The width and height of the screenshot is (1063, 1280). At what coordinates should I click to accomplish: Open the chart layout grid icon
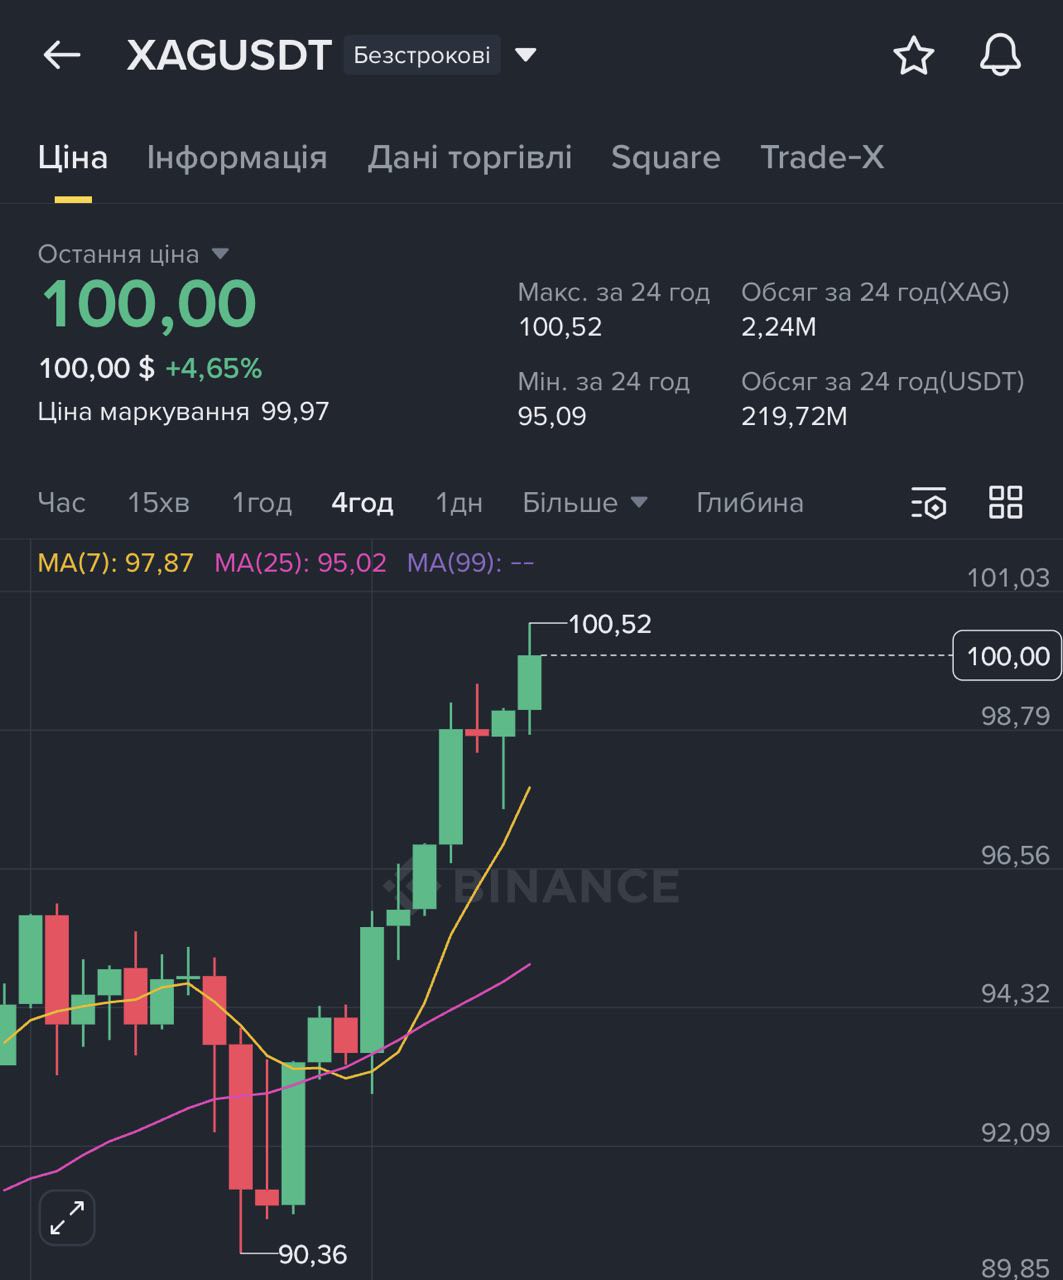(1005, 502)
